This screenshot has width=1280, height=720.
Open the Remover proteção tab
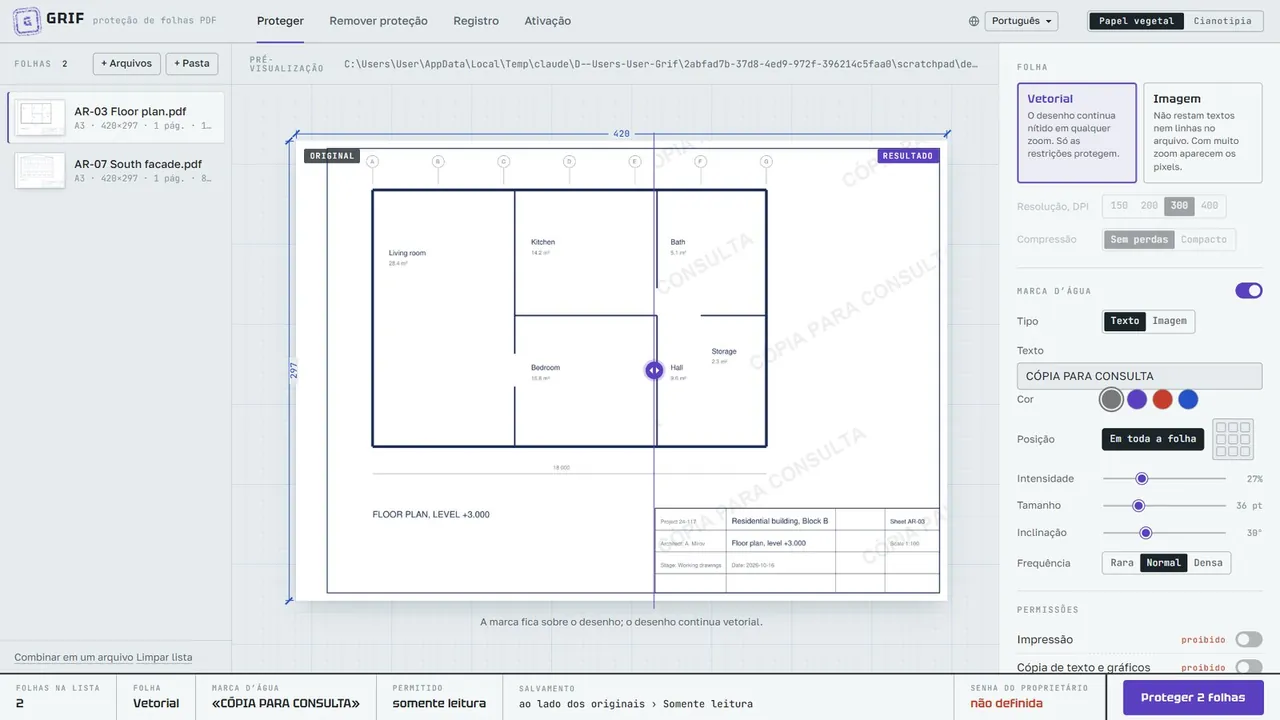tap(378, 21)
